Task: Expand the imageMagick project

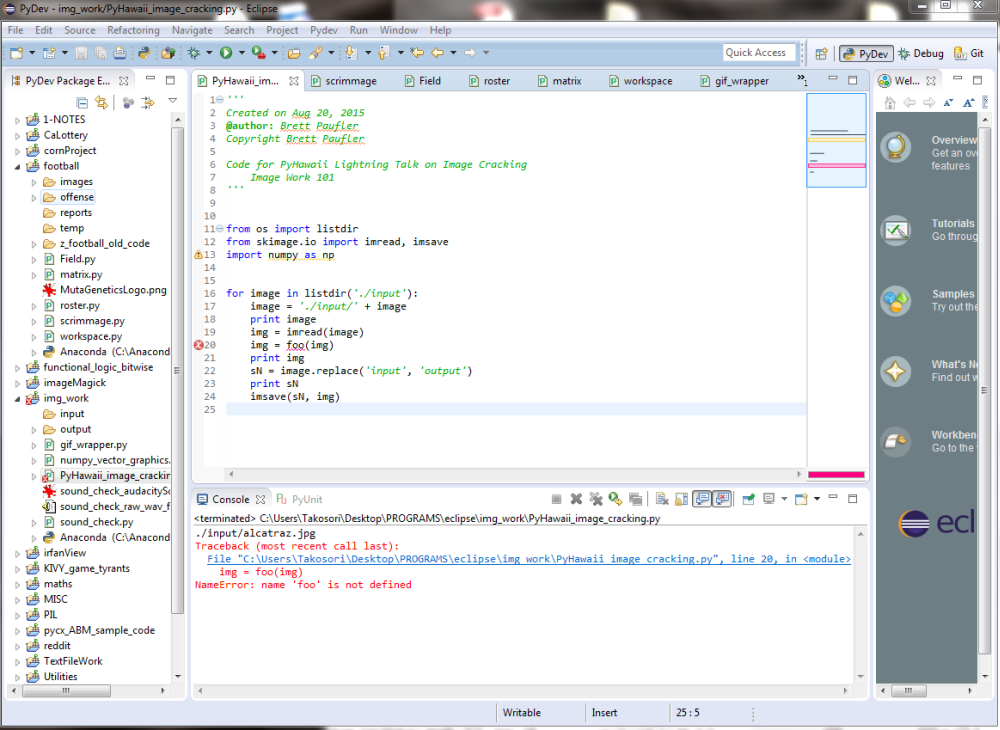Action: point(18,383)
